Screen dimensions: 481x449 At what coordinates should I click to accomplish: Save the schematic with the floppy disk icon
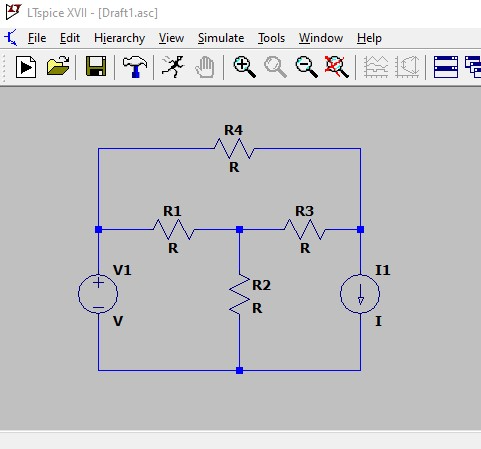(96, 66)
